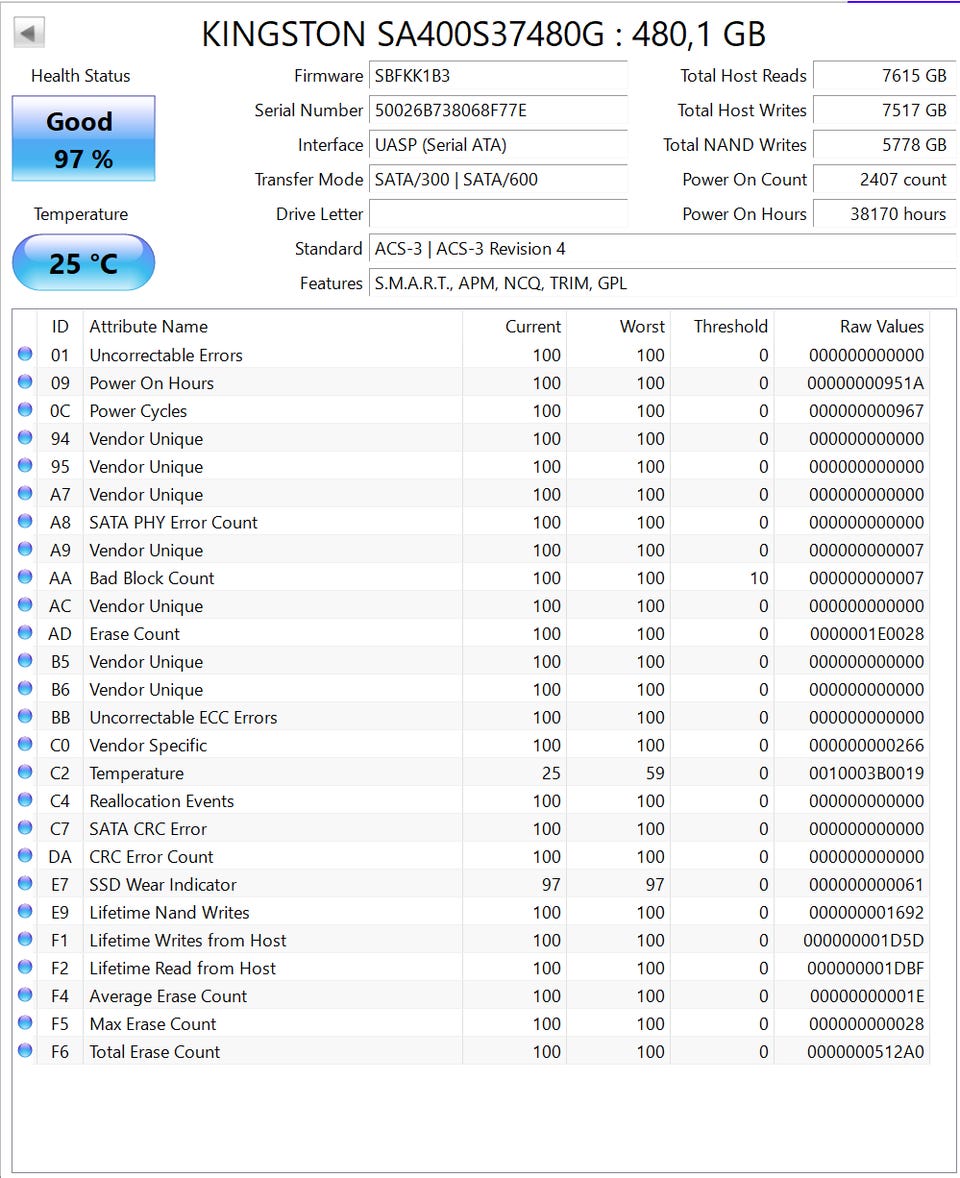The width and height of the screenshot is (960, 1178).
Task: Click the status dot for ID A9 row
Action: [x=25, y=548]
